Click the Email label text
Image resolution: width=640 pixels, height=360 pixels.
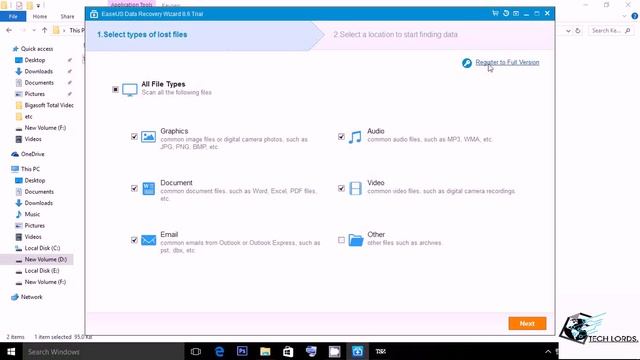[169, 234]
